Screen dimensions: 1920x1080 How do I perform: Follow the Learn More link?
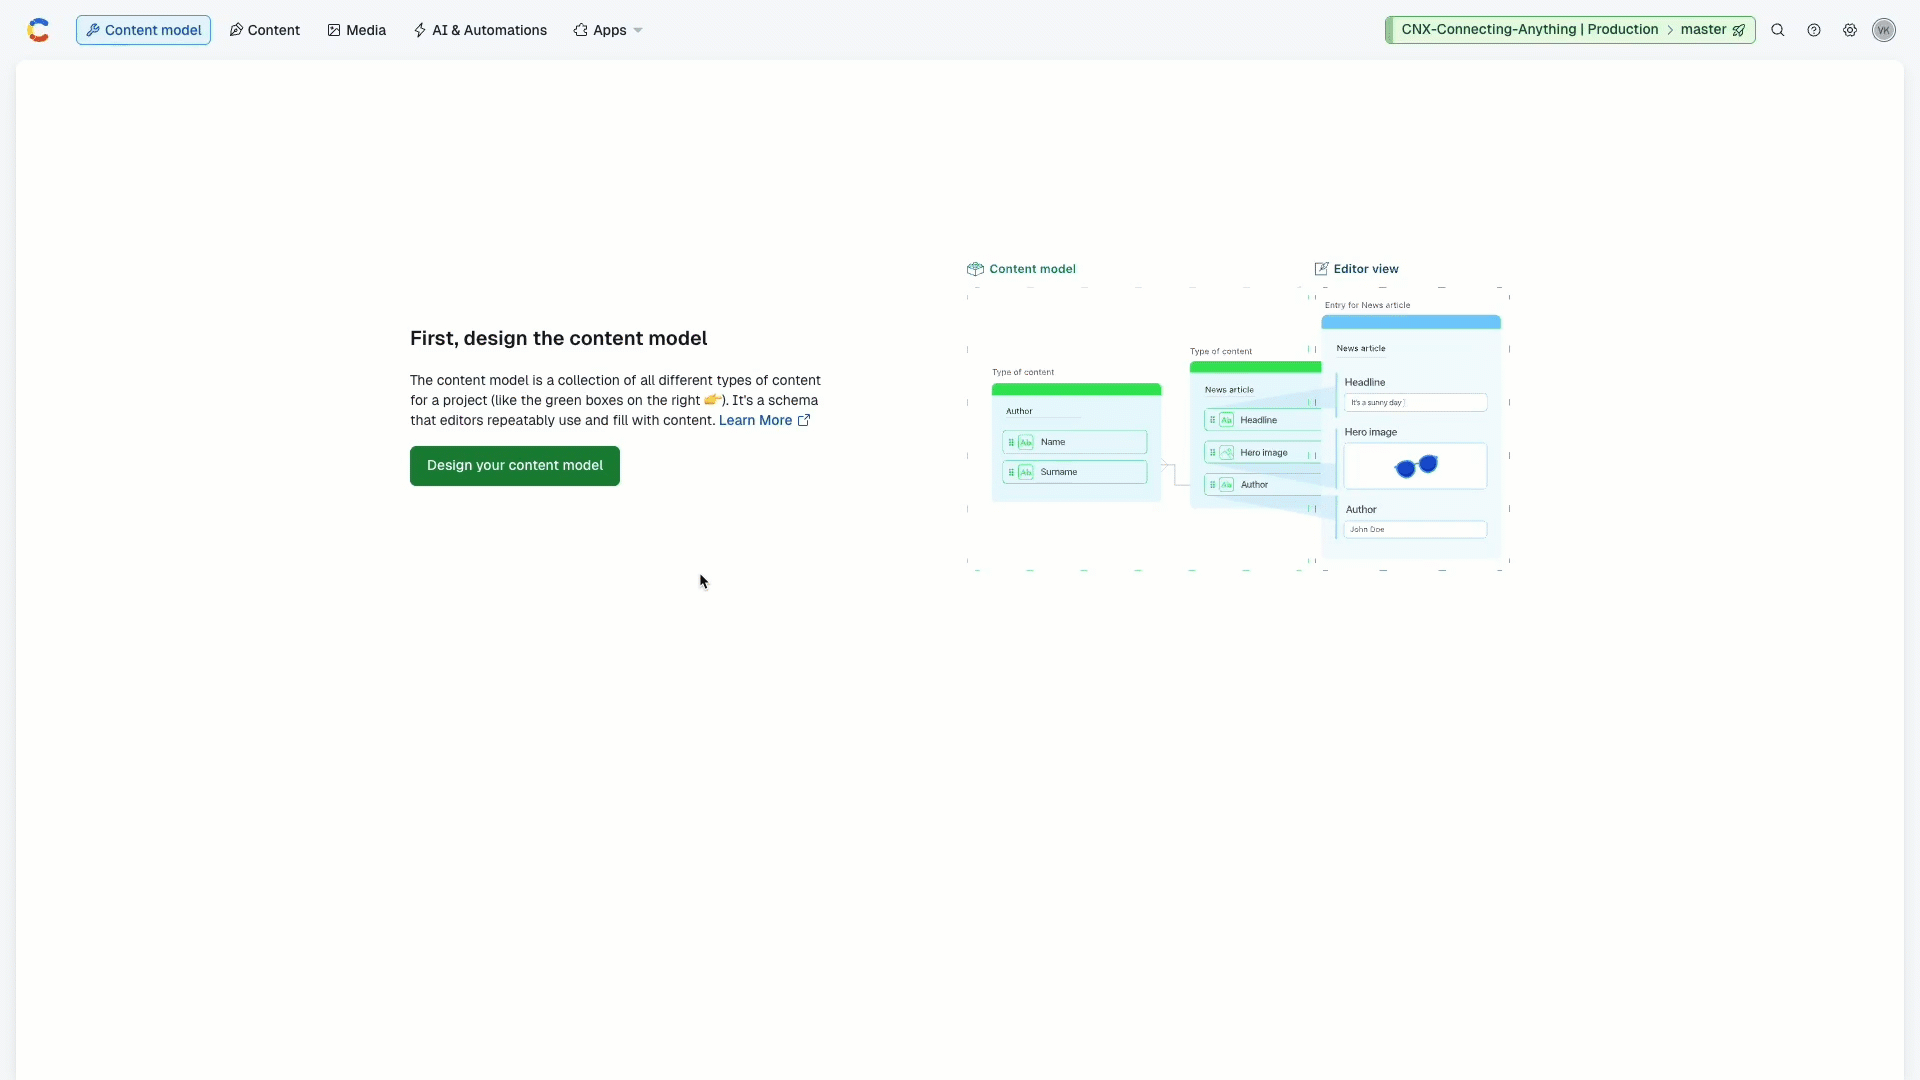click(755, 420)
